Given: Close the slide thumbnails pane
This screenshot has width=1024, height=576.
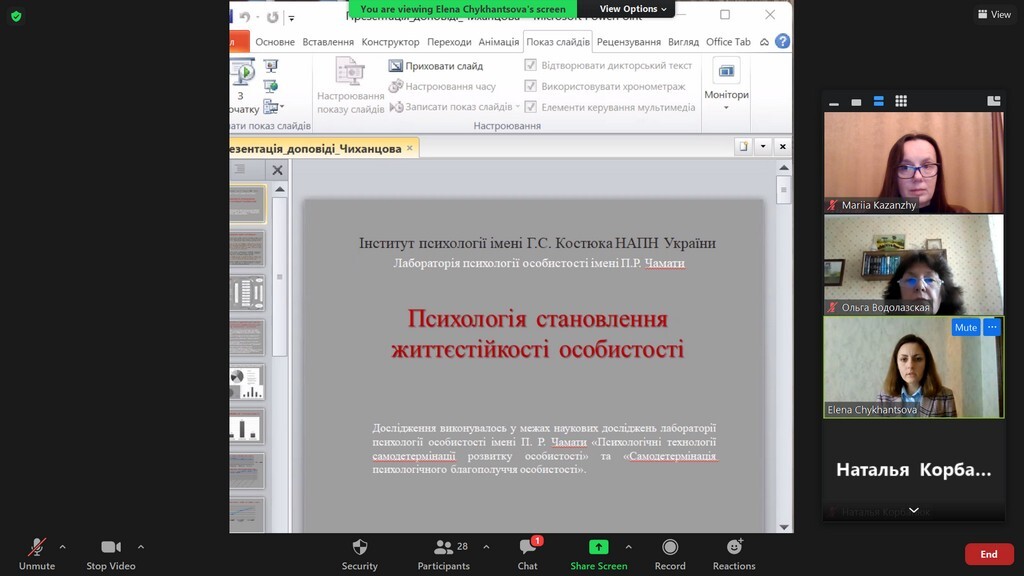Looking at the screenshot, I should point(278,170).
